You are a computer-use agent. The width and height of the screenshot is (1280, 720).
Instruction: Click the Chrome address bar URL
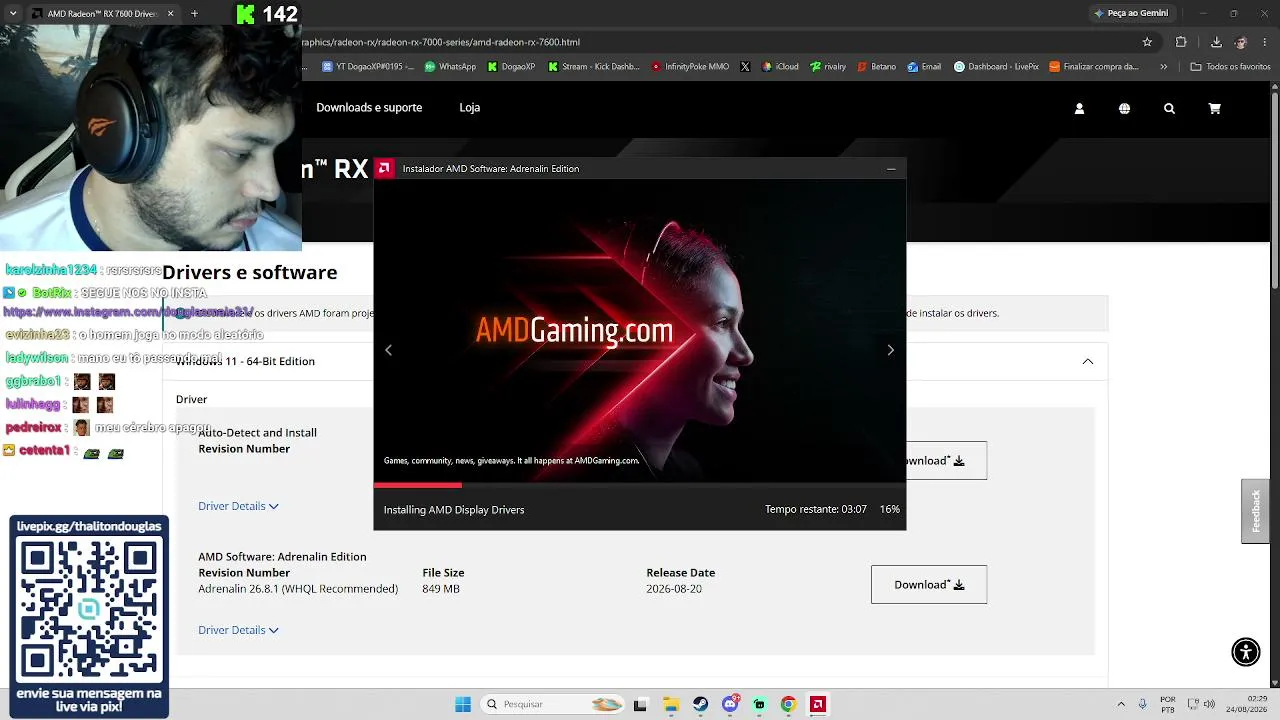(x=441, y=42)
